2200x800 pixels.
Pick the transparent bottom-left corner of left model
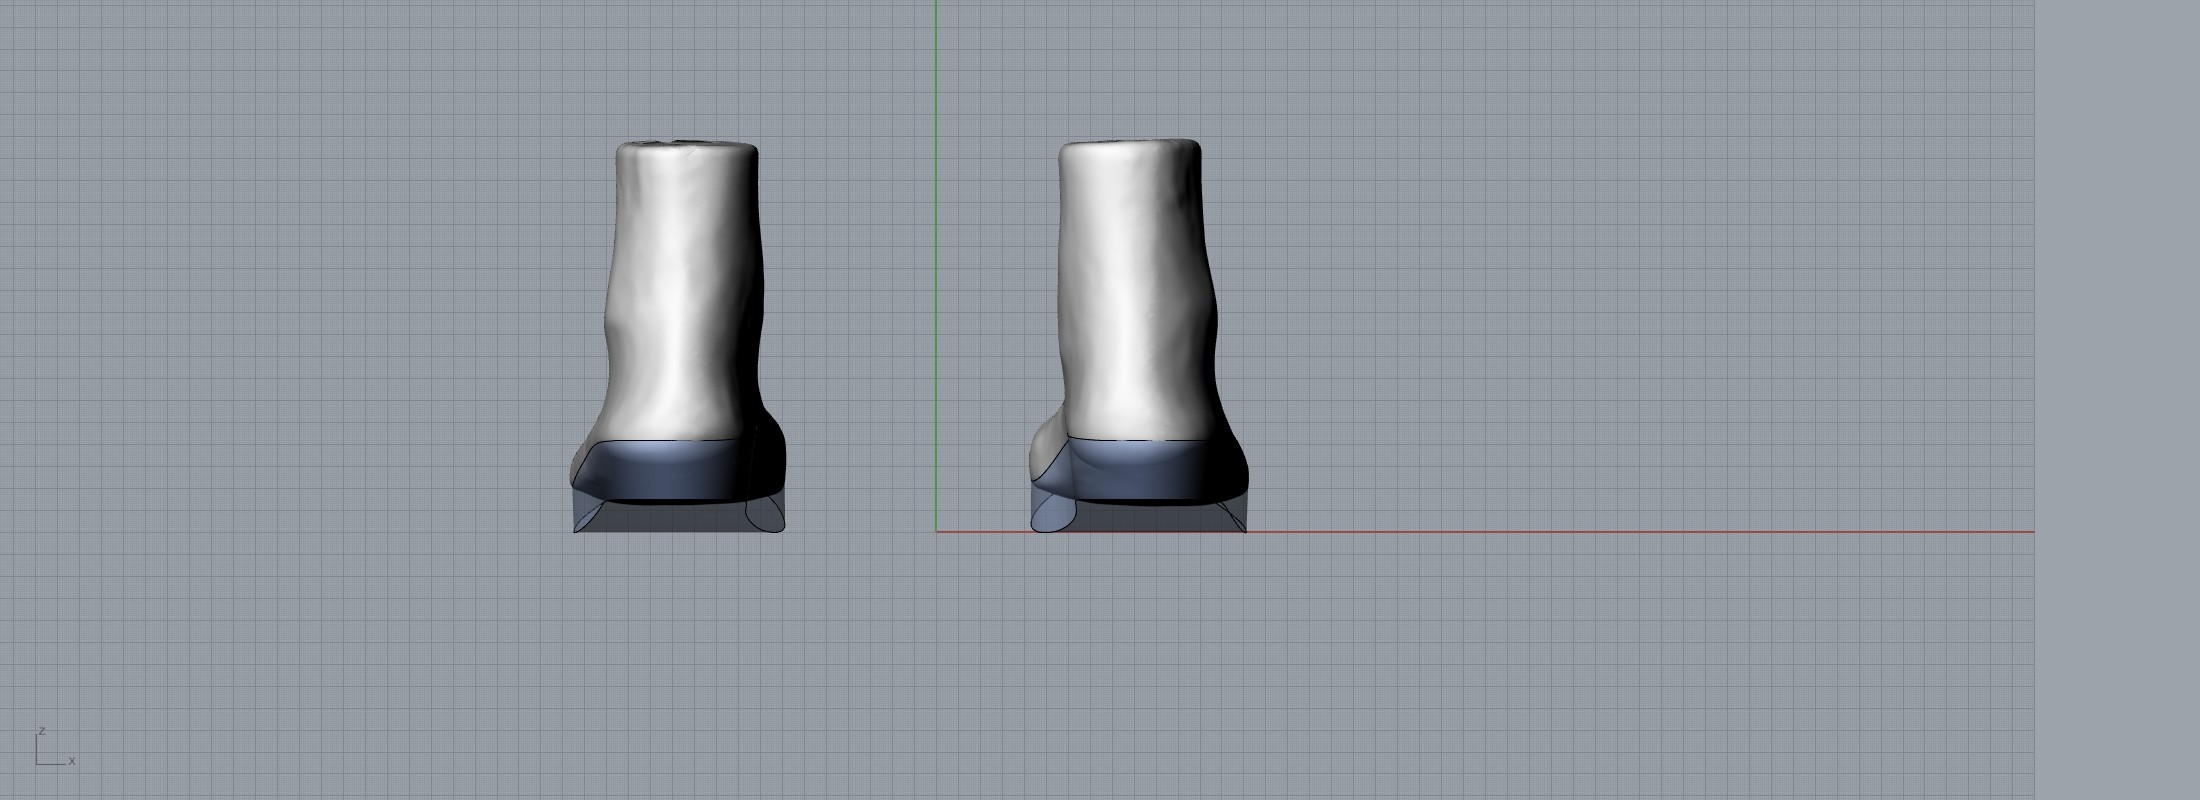581,520
